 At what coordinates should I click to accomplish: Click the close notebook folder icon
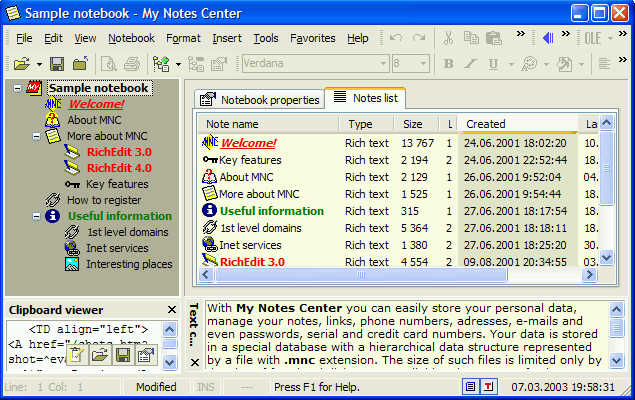(x=80, y=64)
